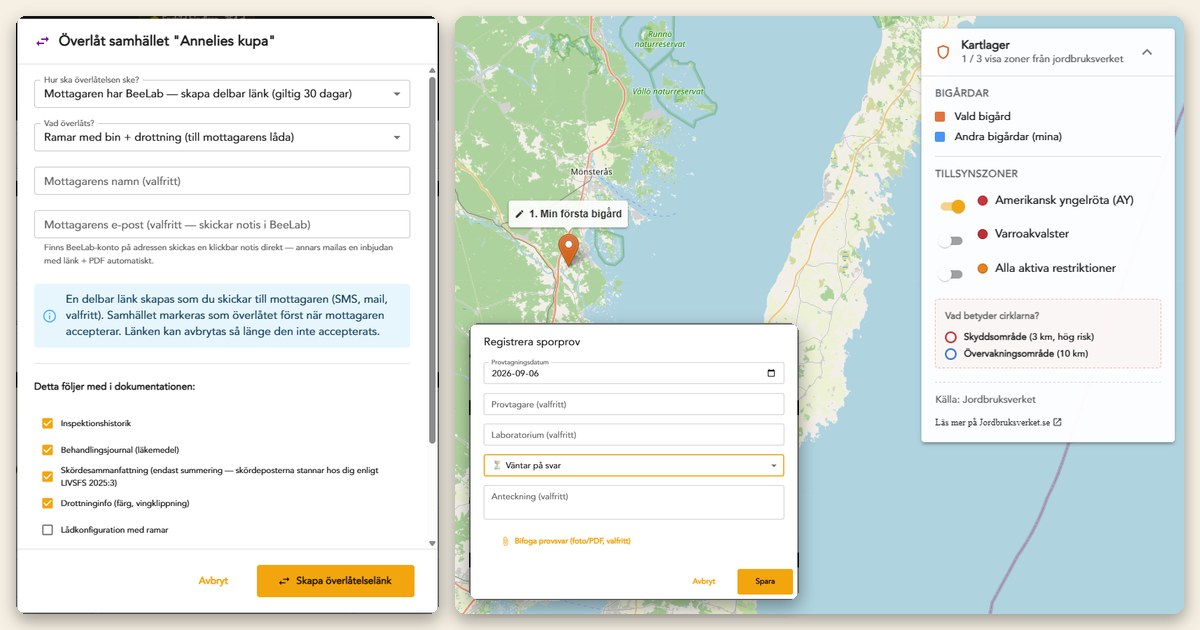The image size is (1200, 630).
Task: Click the orange Vald bigård color swatch
Action: point(940,117)
